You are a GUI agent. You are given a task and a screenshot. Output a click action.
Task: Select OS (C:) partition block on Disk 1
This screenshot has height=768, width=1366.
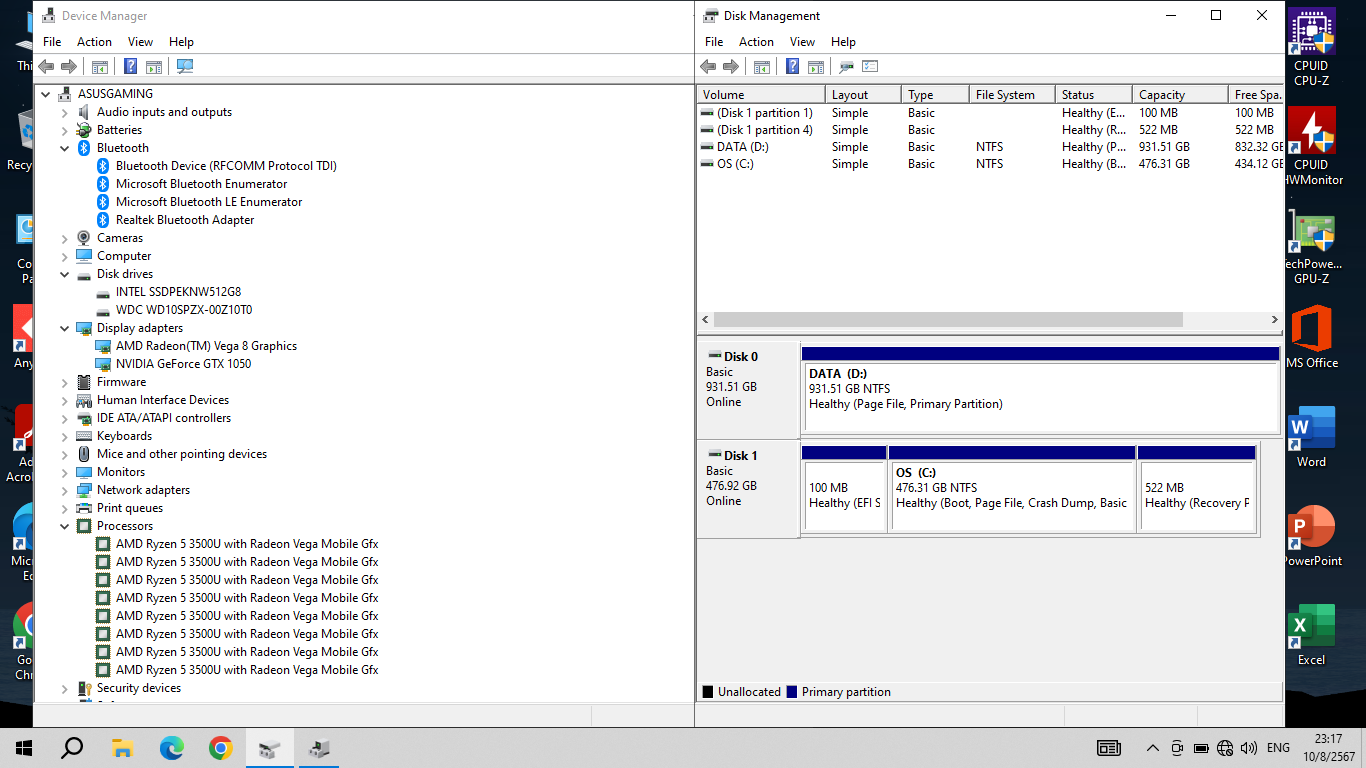coord(1012,489)
